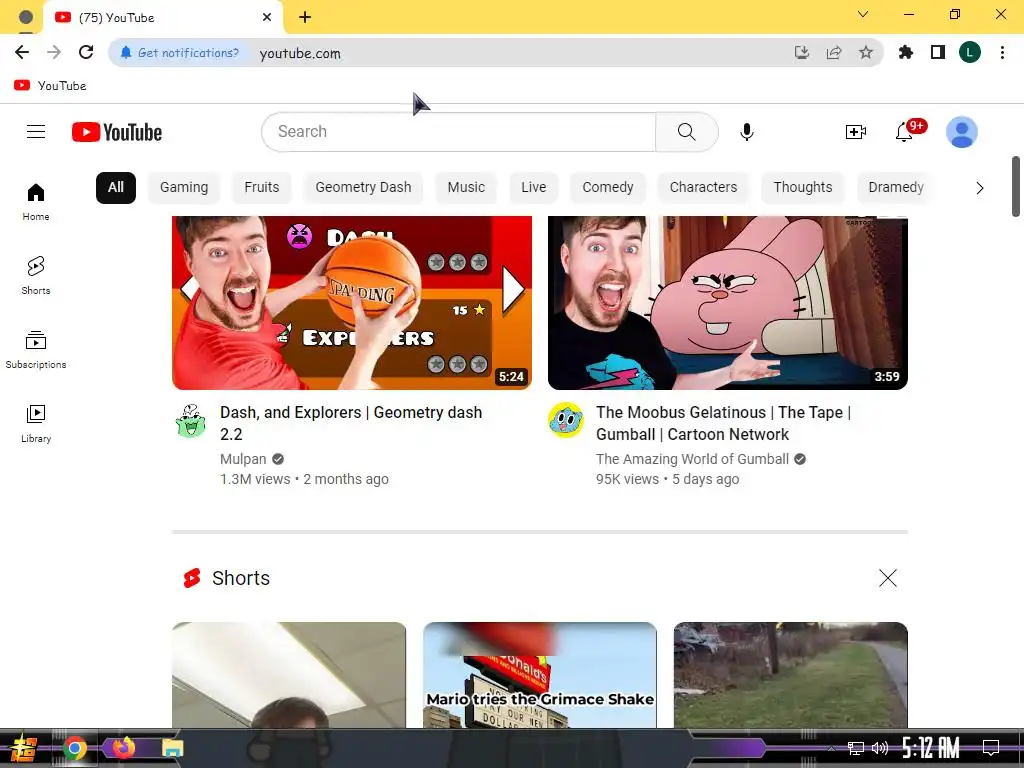
Task: Open the Chrome profile L avatar
Action: (970, 52)
